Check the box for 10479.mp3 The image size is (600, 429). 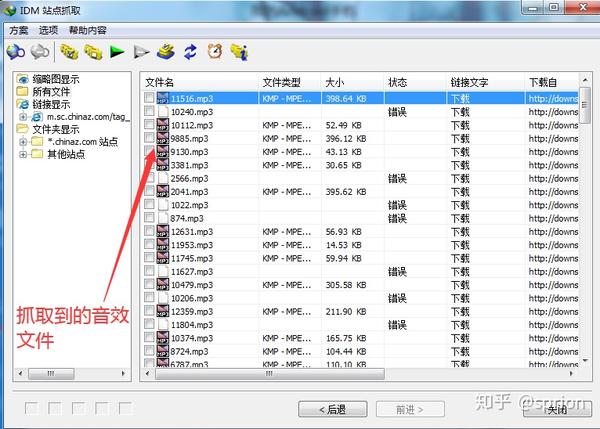[x=149, y=284]
